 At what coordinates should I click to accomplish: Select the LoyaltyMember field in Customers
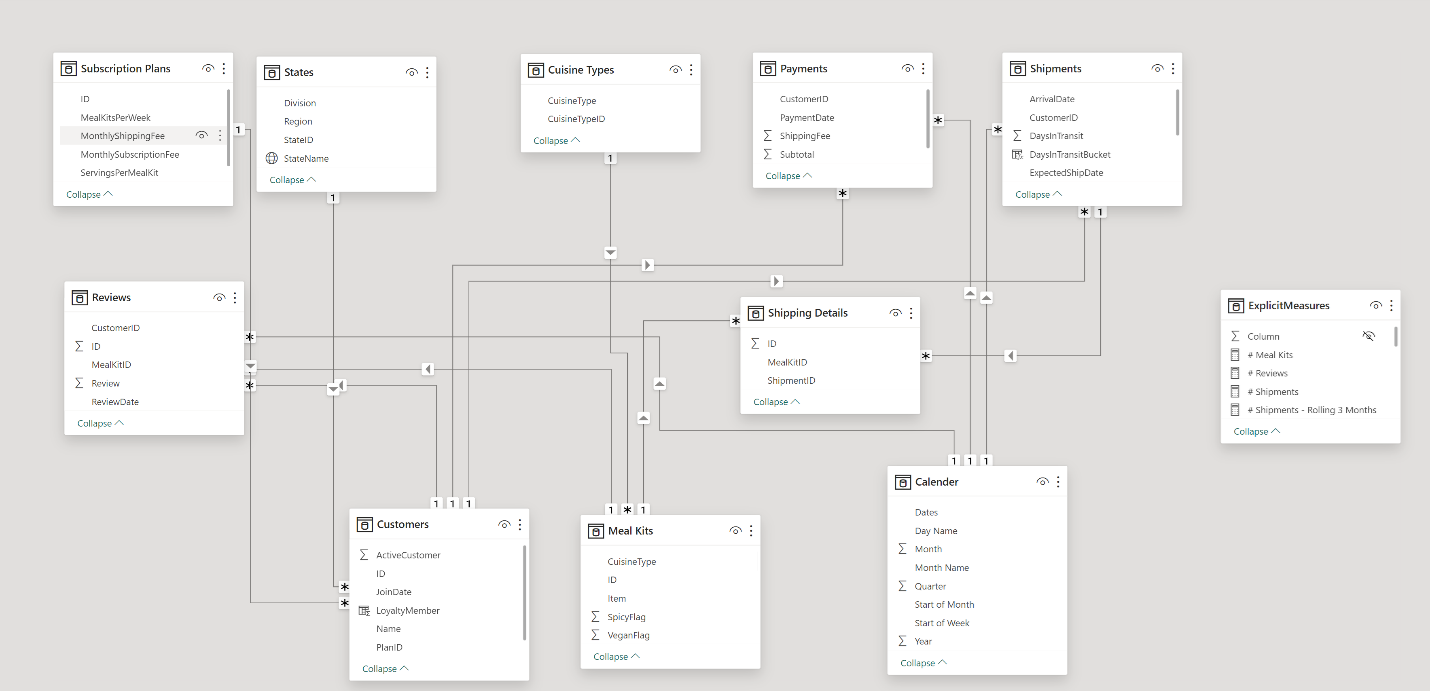coord(407,611)
